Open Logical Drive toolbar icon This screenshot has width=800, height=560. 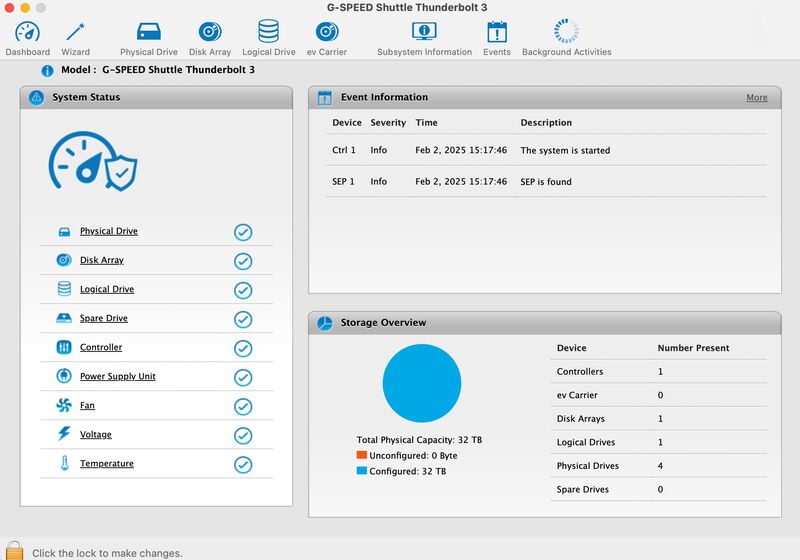(269, 33)
